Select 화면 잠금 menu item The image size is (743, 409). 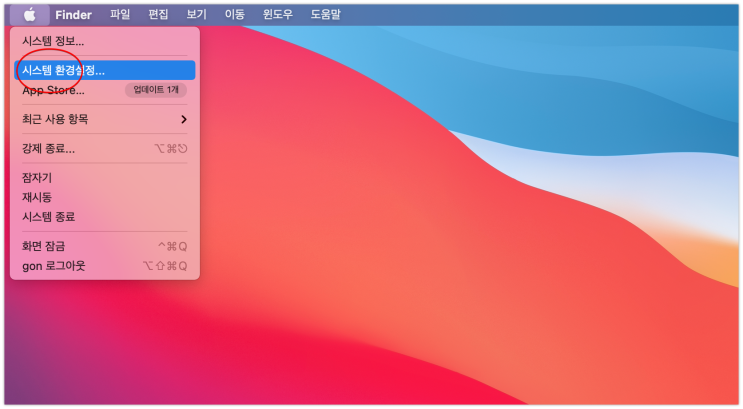pyautogui.click(x=104, y=246)
